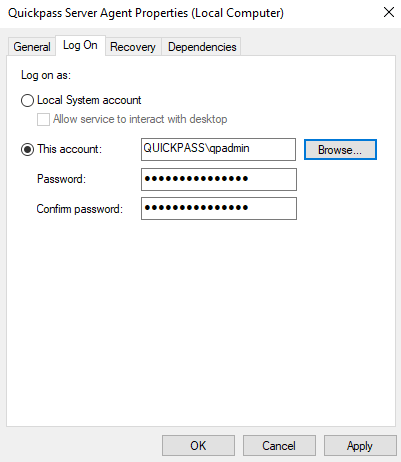Image resolution: width=401 pixels, height=462 pixels.
Task: Tick Allow service to interact with desktop checkbox
Action: (43, 119)
